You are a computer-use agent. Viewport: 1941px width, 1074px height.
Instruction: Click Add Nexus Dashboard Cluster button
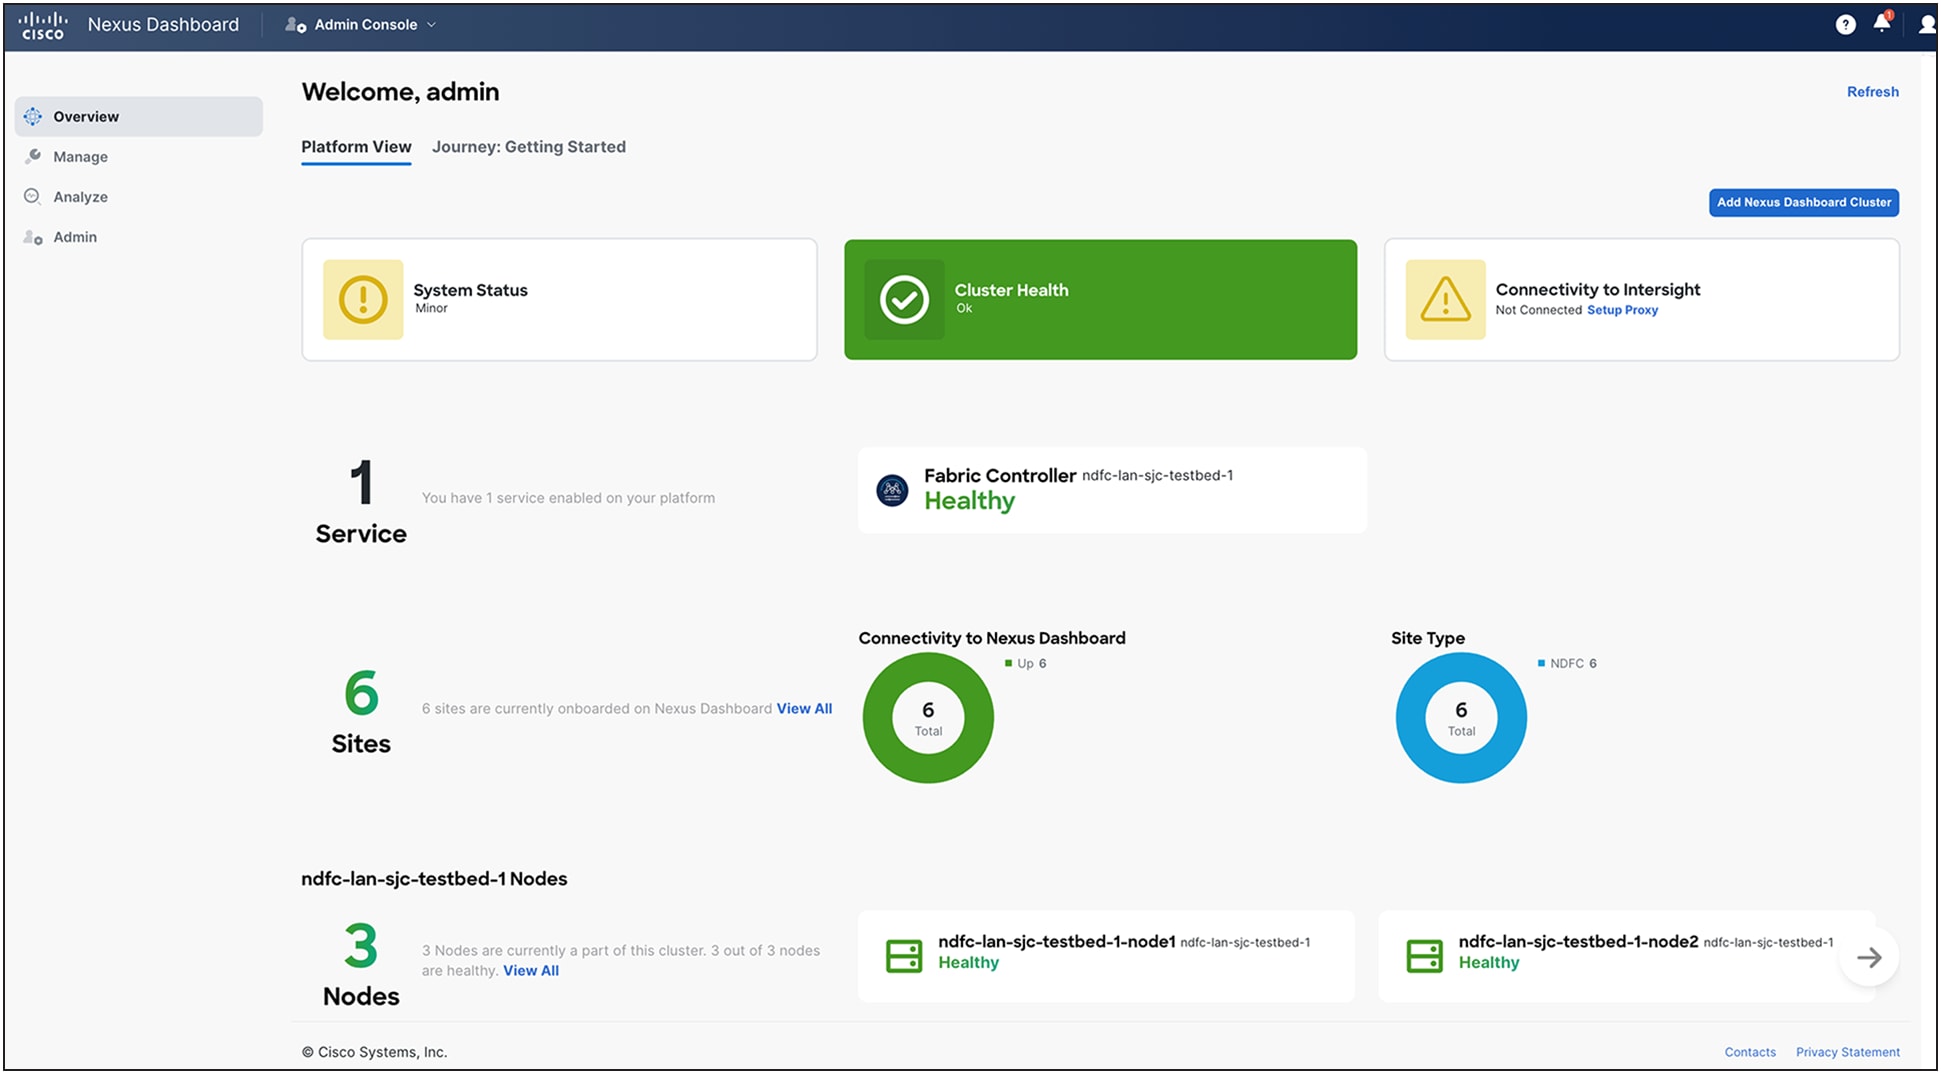1803,202
